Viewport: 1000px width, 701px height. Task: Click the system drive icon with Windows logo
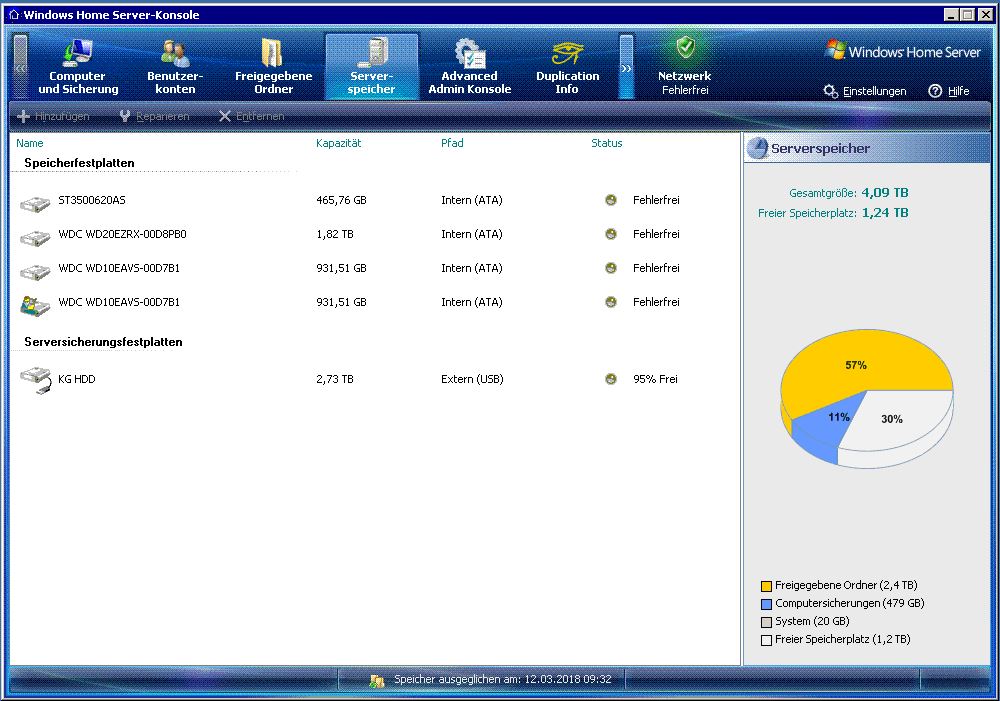[x=35, y=304]
